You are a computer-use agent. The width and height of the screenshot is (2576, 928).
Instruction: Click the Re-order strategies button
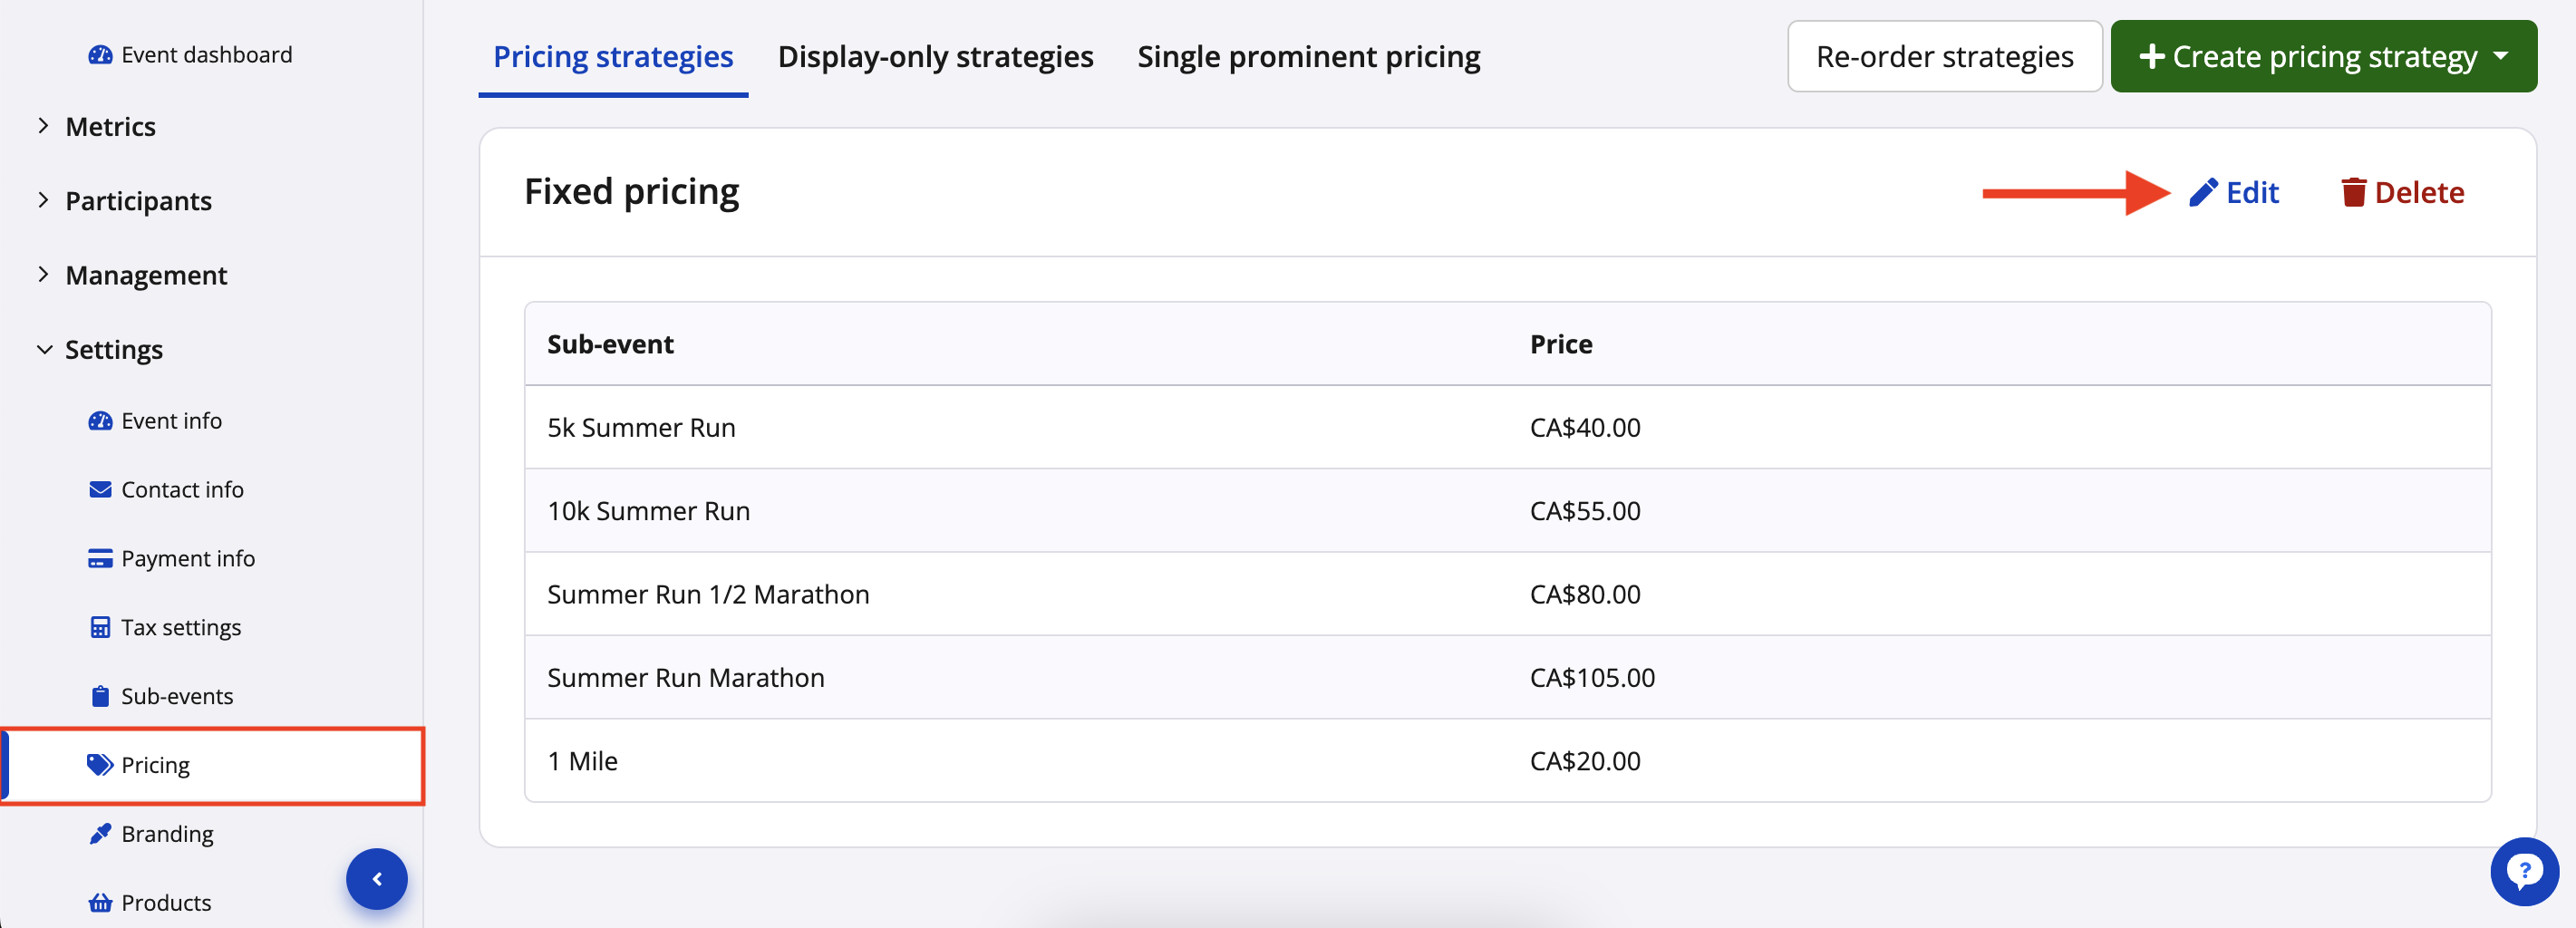(1944, 57)
